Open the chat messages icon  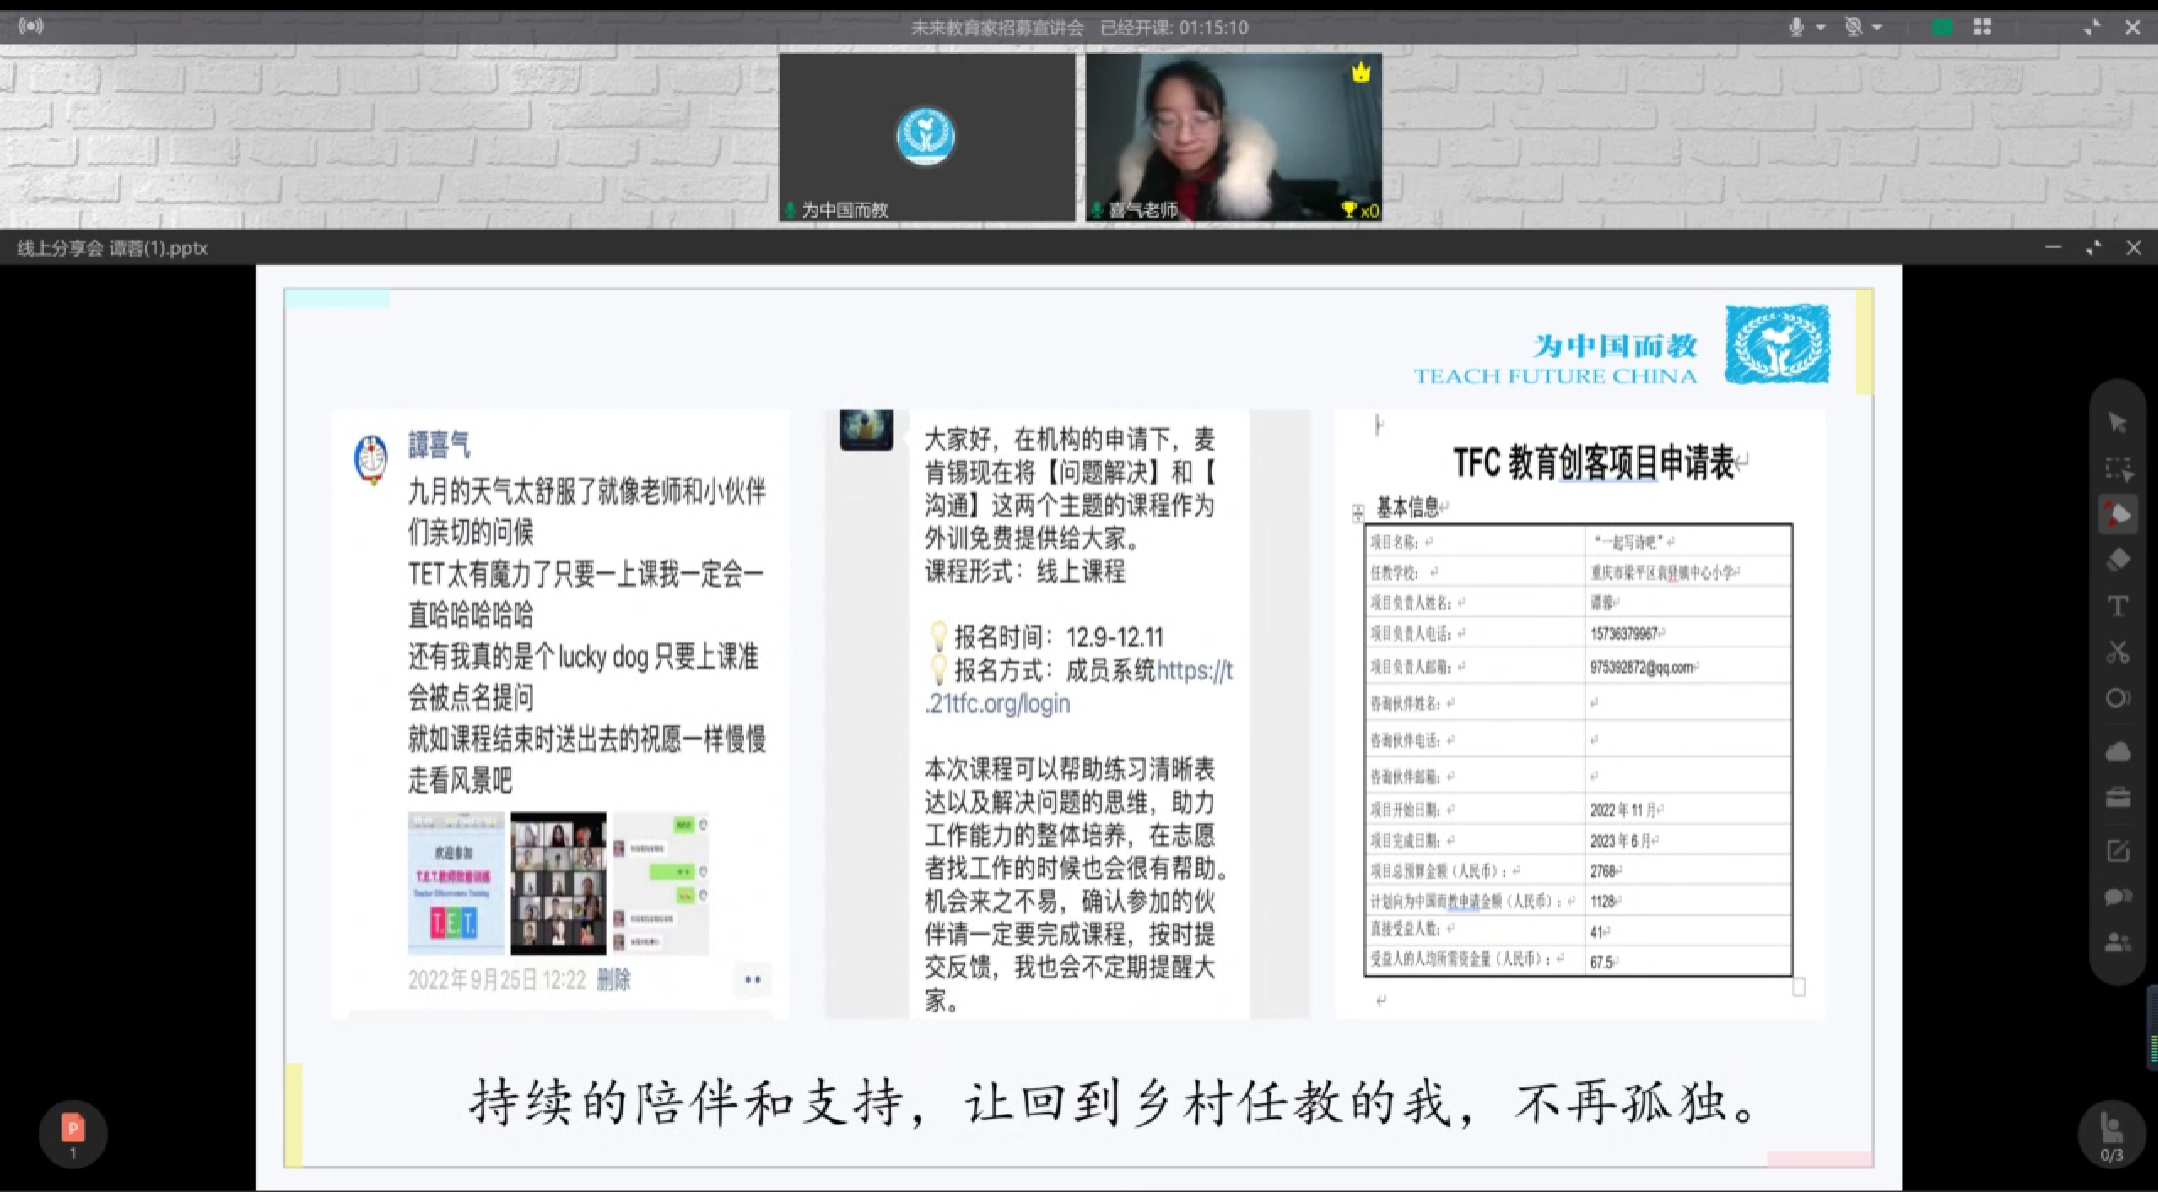[2117, 897]
